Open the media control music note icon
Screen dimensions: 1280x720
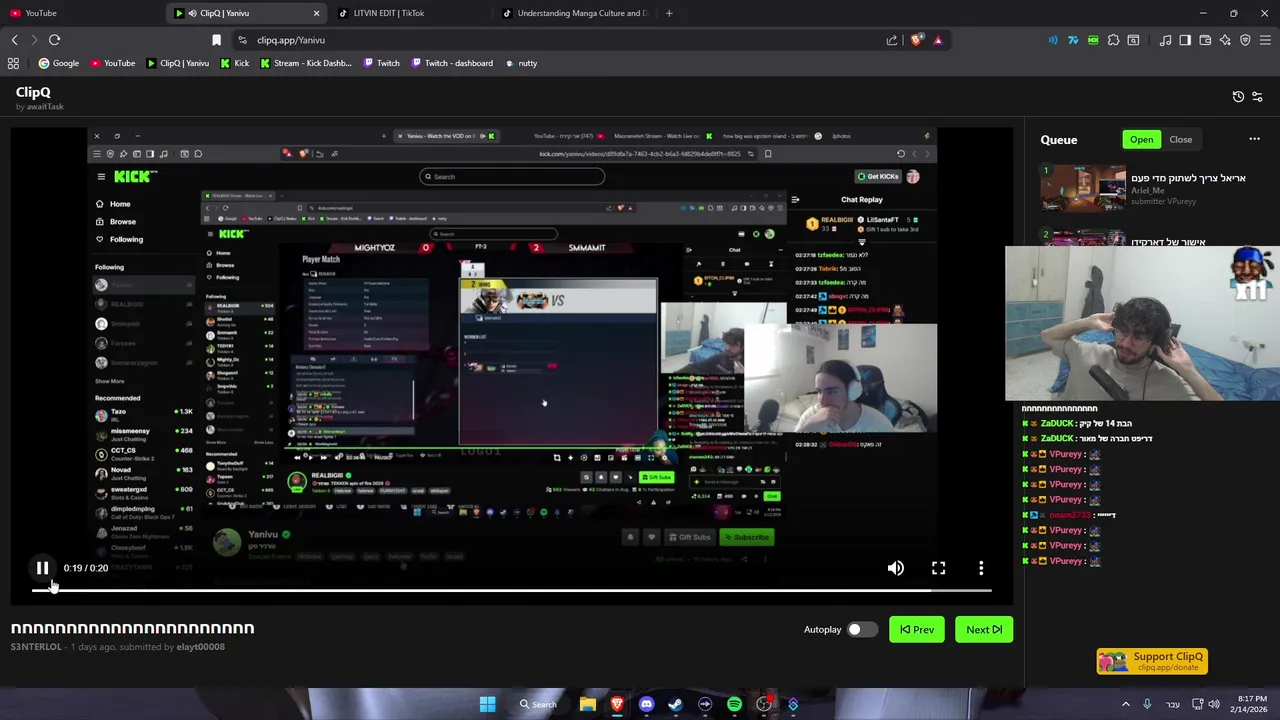pyautogui.click(x=1165, y=40)
